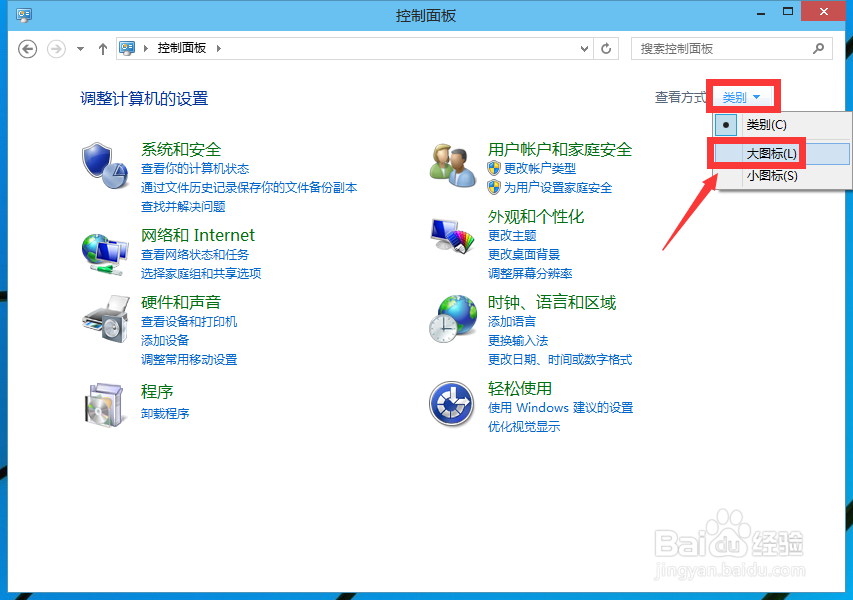Maximize the Control Panel window
The image size is (853, 600).
788,11
